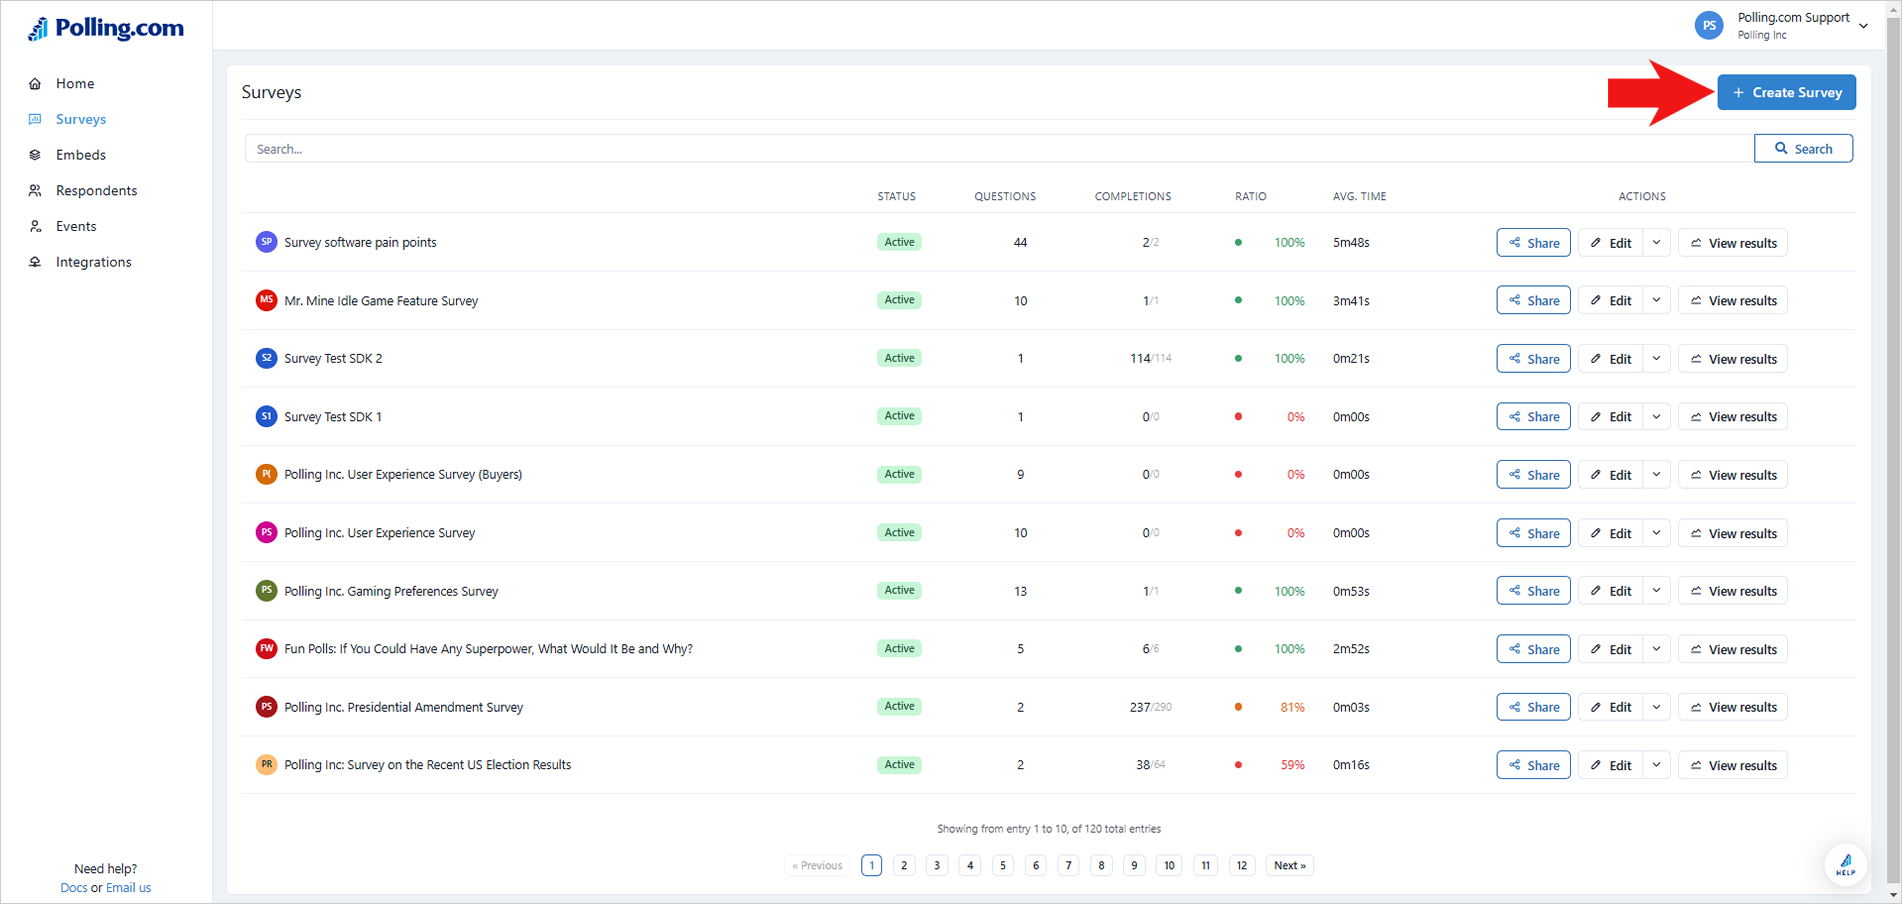
Task: Open Mr. Mine Idle Game Feature Survey title
Action: coord(381,301)
